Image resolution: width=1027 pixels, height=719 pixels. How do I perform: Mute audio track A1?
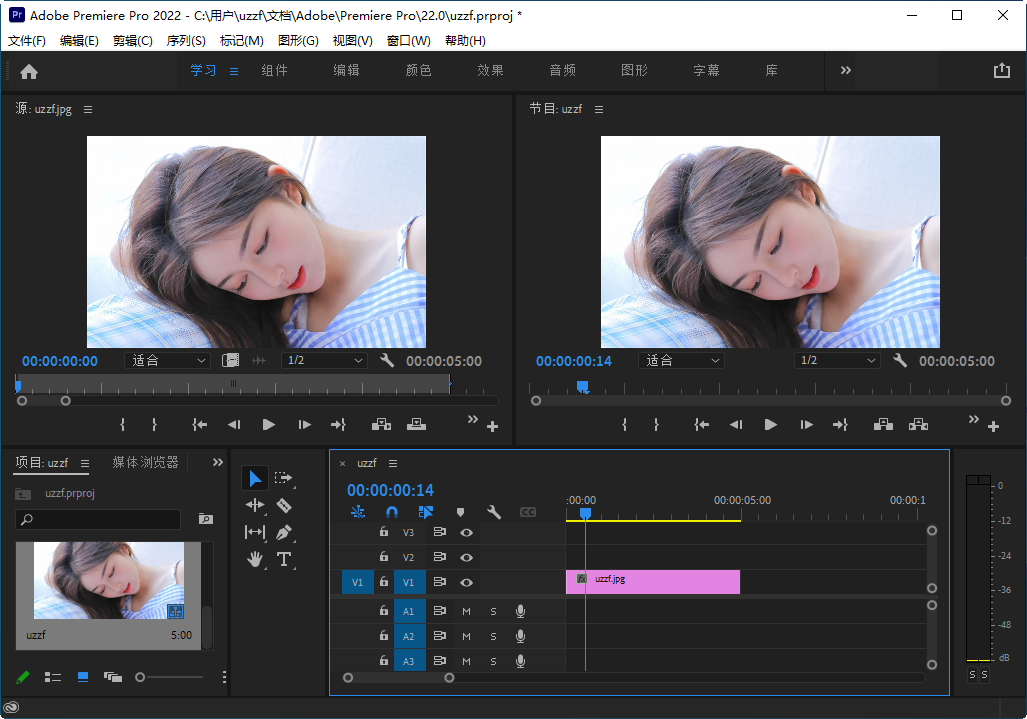(x=466, y=611)
